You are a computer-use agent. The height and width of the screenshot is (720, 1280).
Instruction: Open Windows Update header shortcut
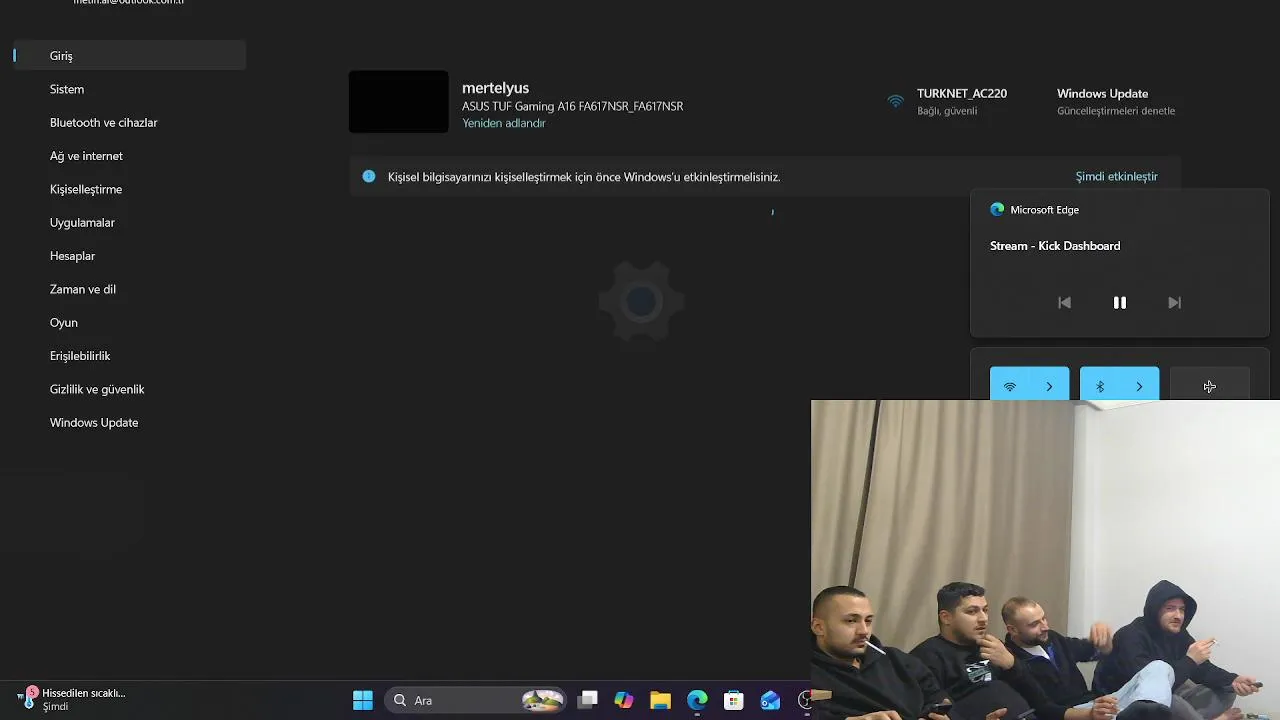(1115, 101)
